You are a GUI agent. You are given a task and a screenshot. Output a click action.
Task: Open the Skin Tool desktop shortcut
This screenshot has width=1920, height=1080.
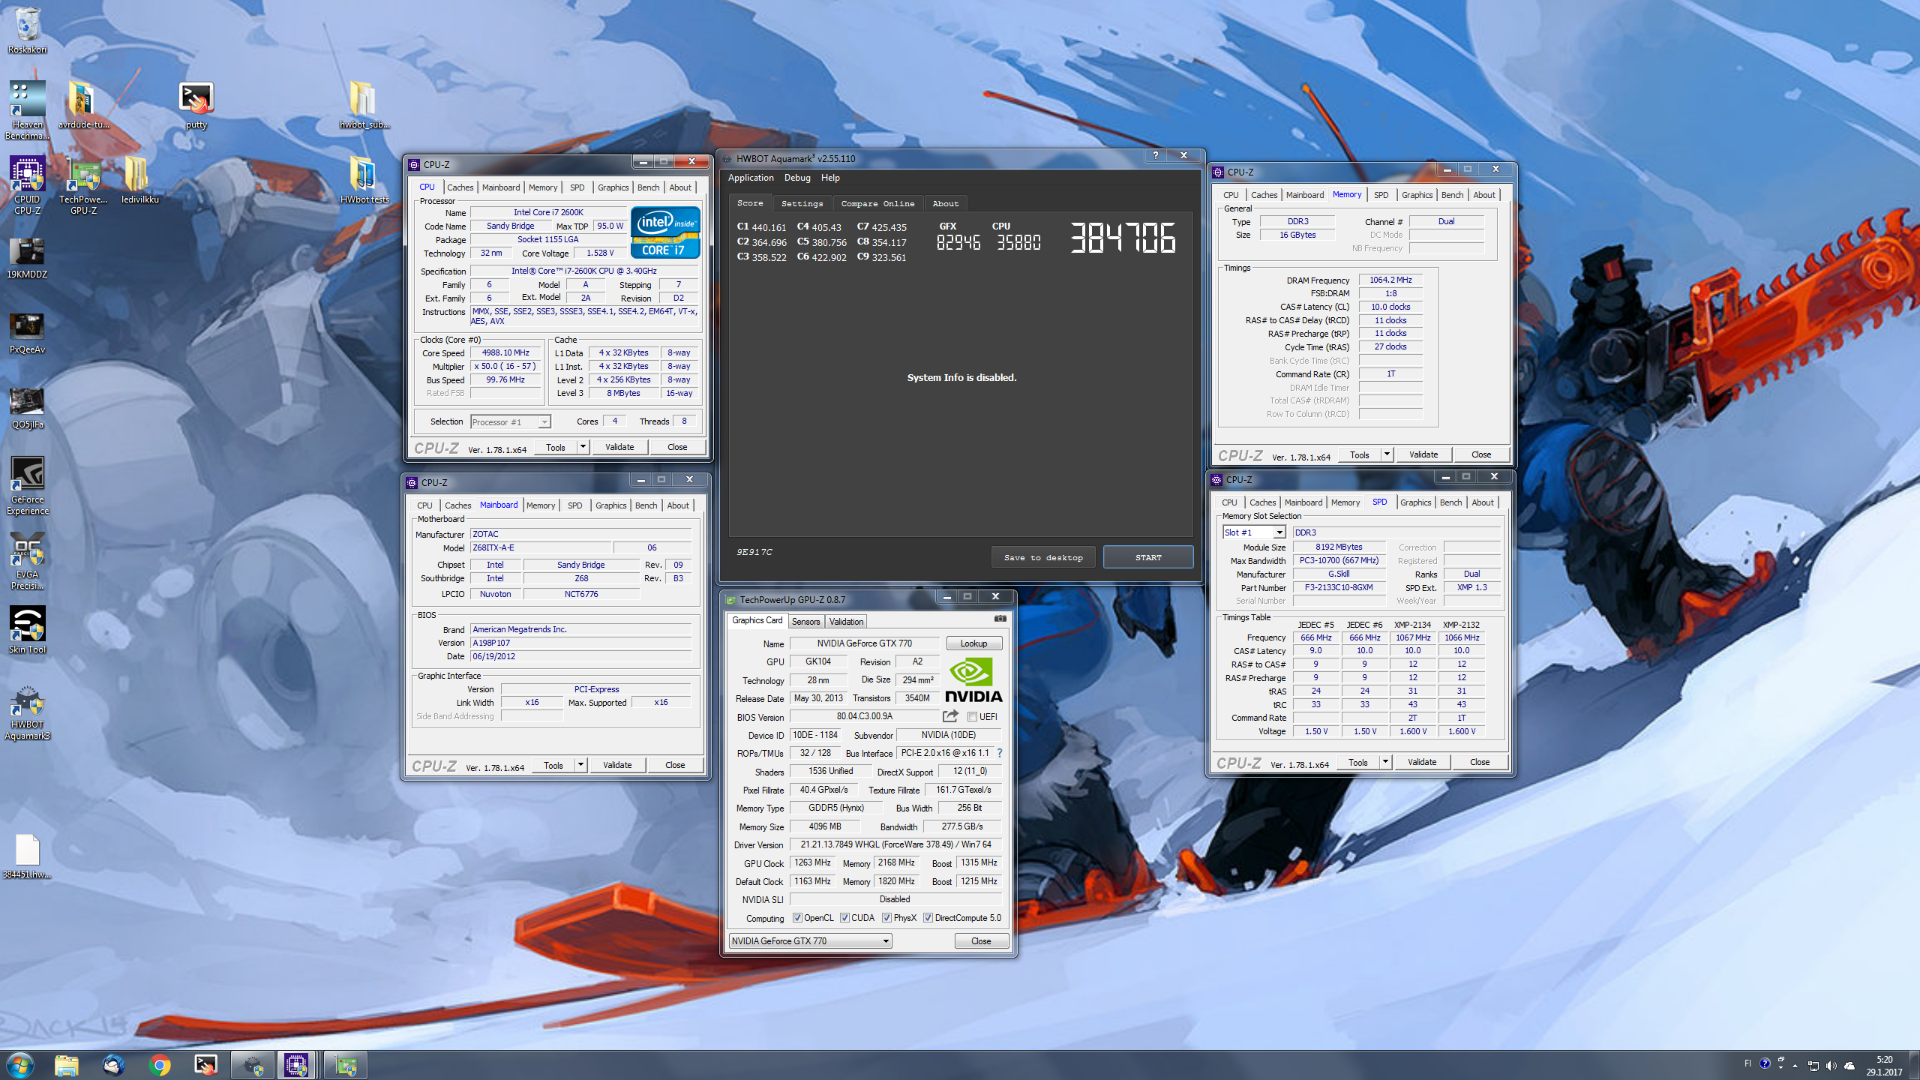click(27, 630)
